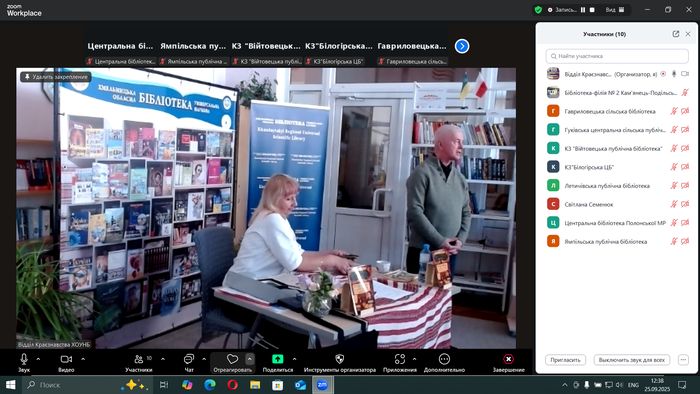Open the Windows Start menu
The width and height of the screenshot is (700, 394).
point(10,385)
